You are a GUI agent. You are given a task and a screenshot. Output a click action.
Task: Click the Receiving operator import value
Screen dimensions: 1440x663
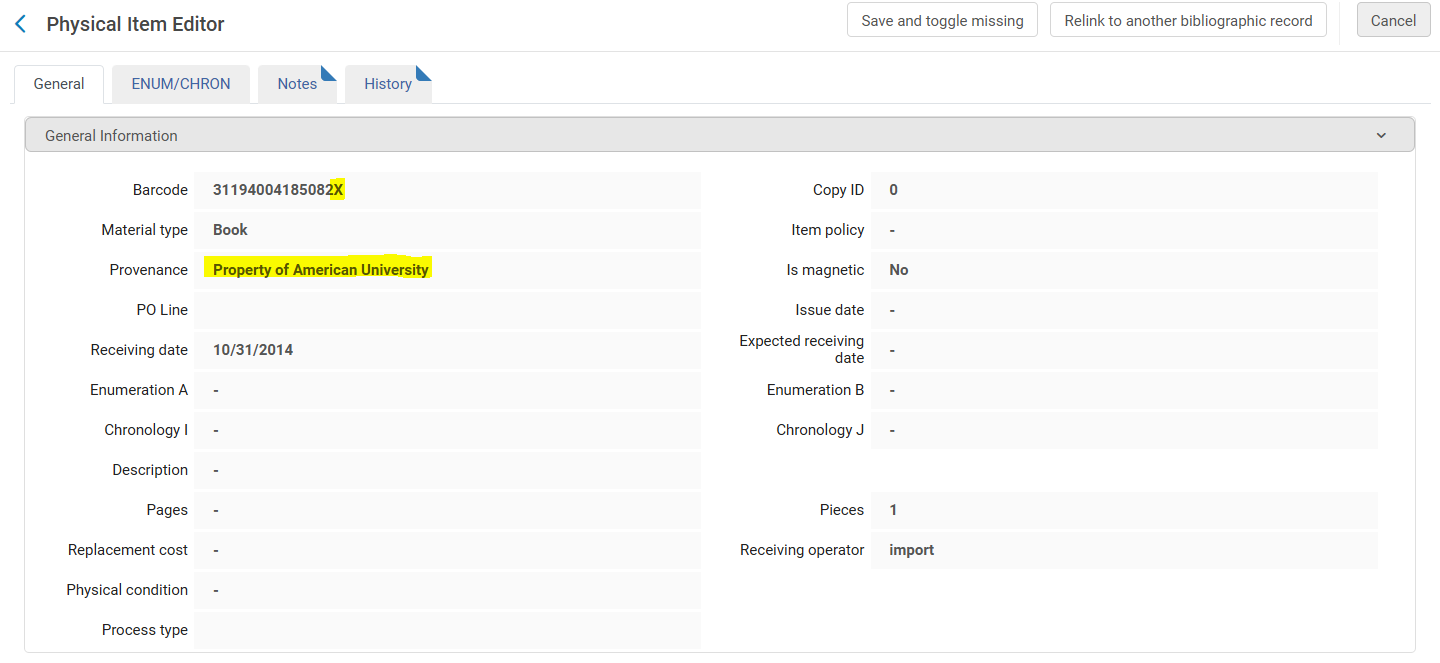pyautogui.click(x=912, y=550)
